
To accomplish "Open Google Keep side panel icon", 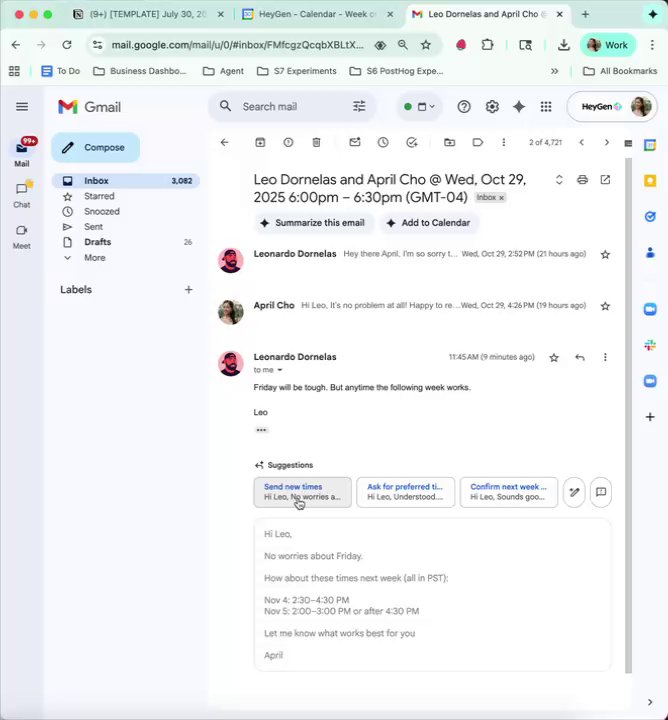I will pyautogui.click(x=650, y=181).
